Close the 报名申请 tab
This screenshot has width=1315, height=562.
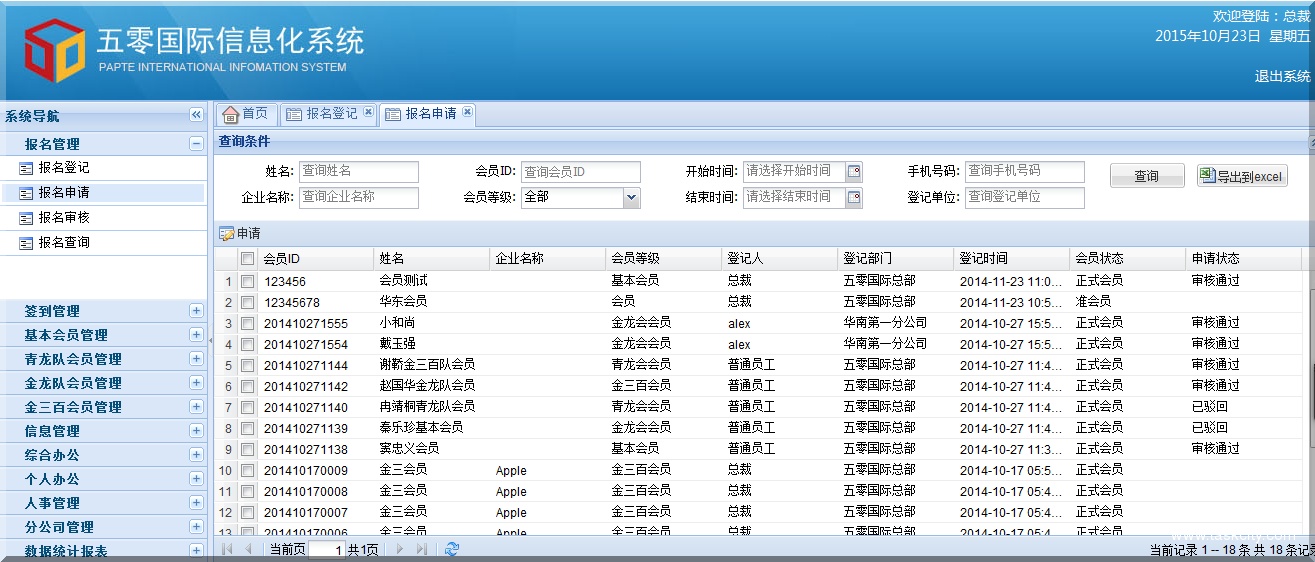pos(467,113)
